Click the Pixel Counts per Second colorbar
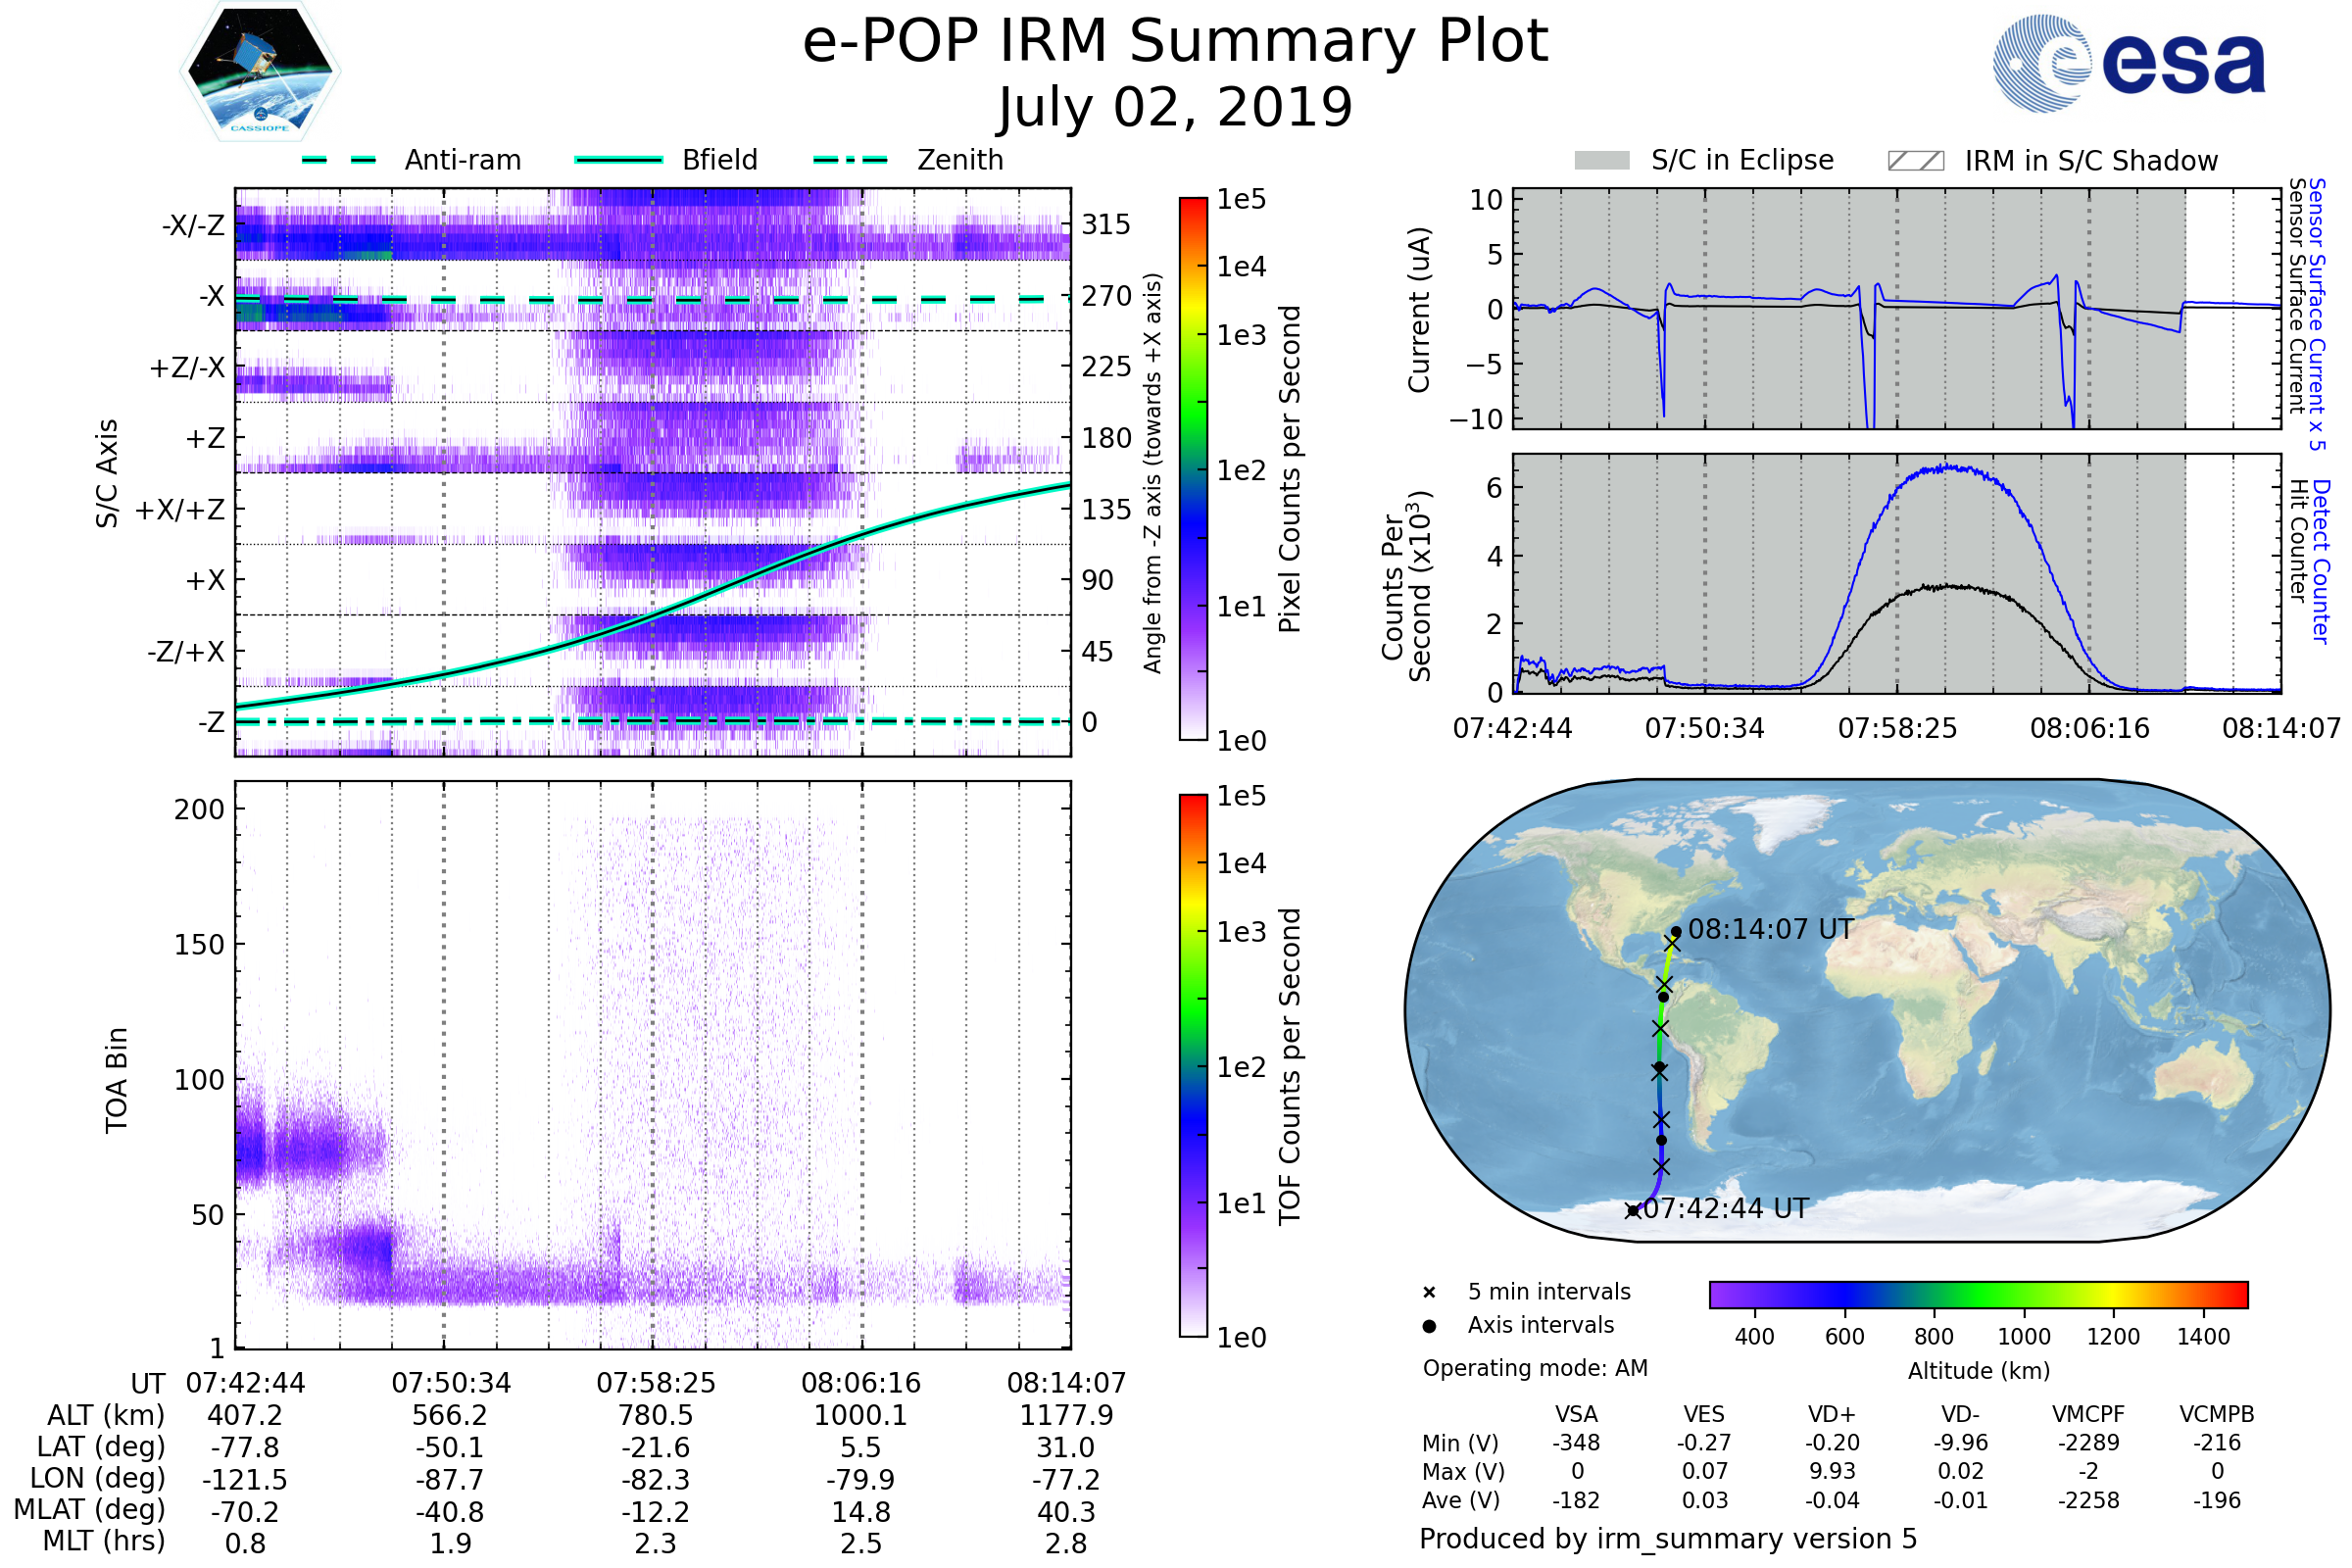 pyautogui.click(x=1193, y=468)
